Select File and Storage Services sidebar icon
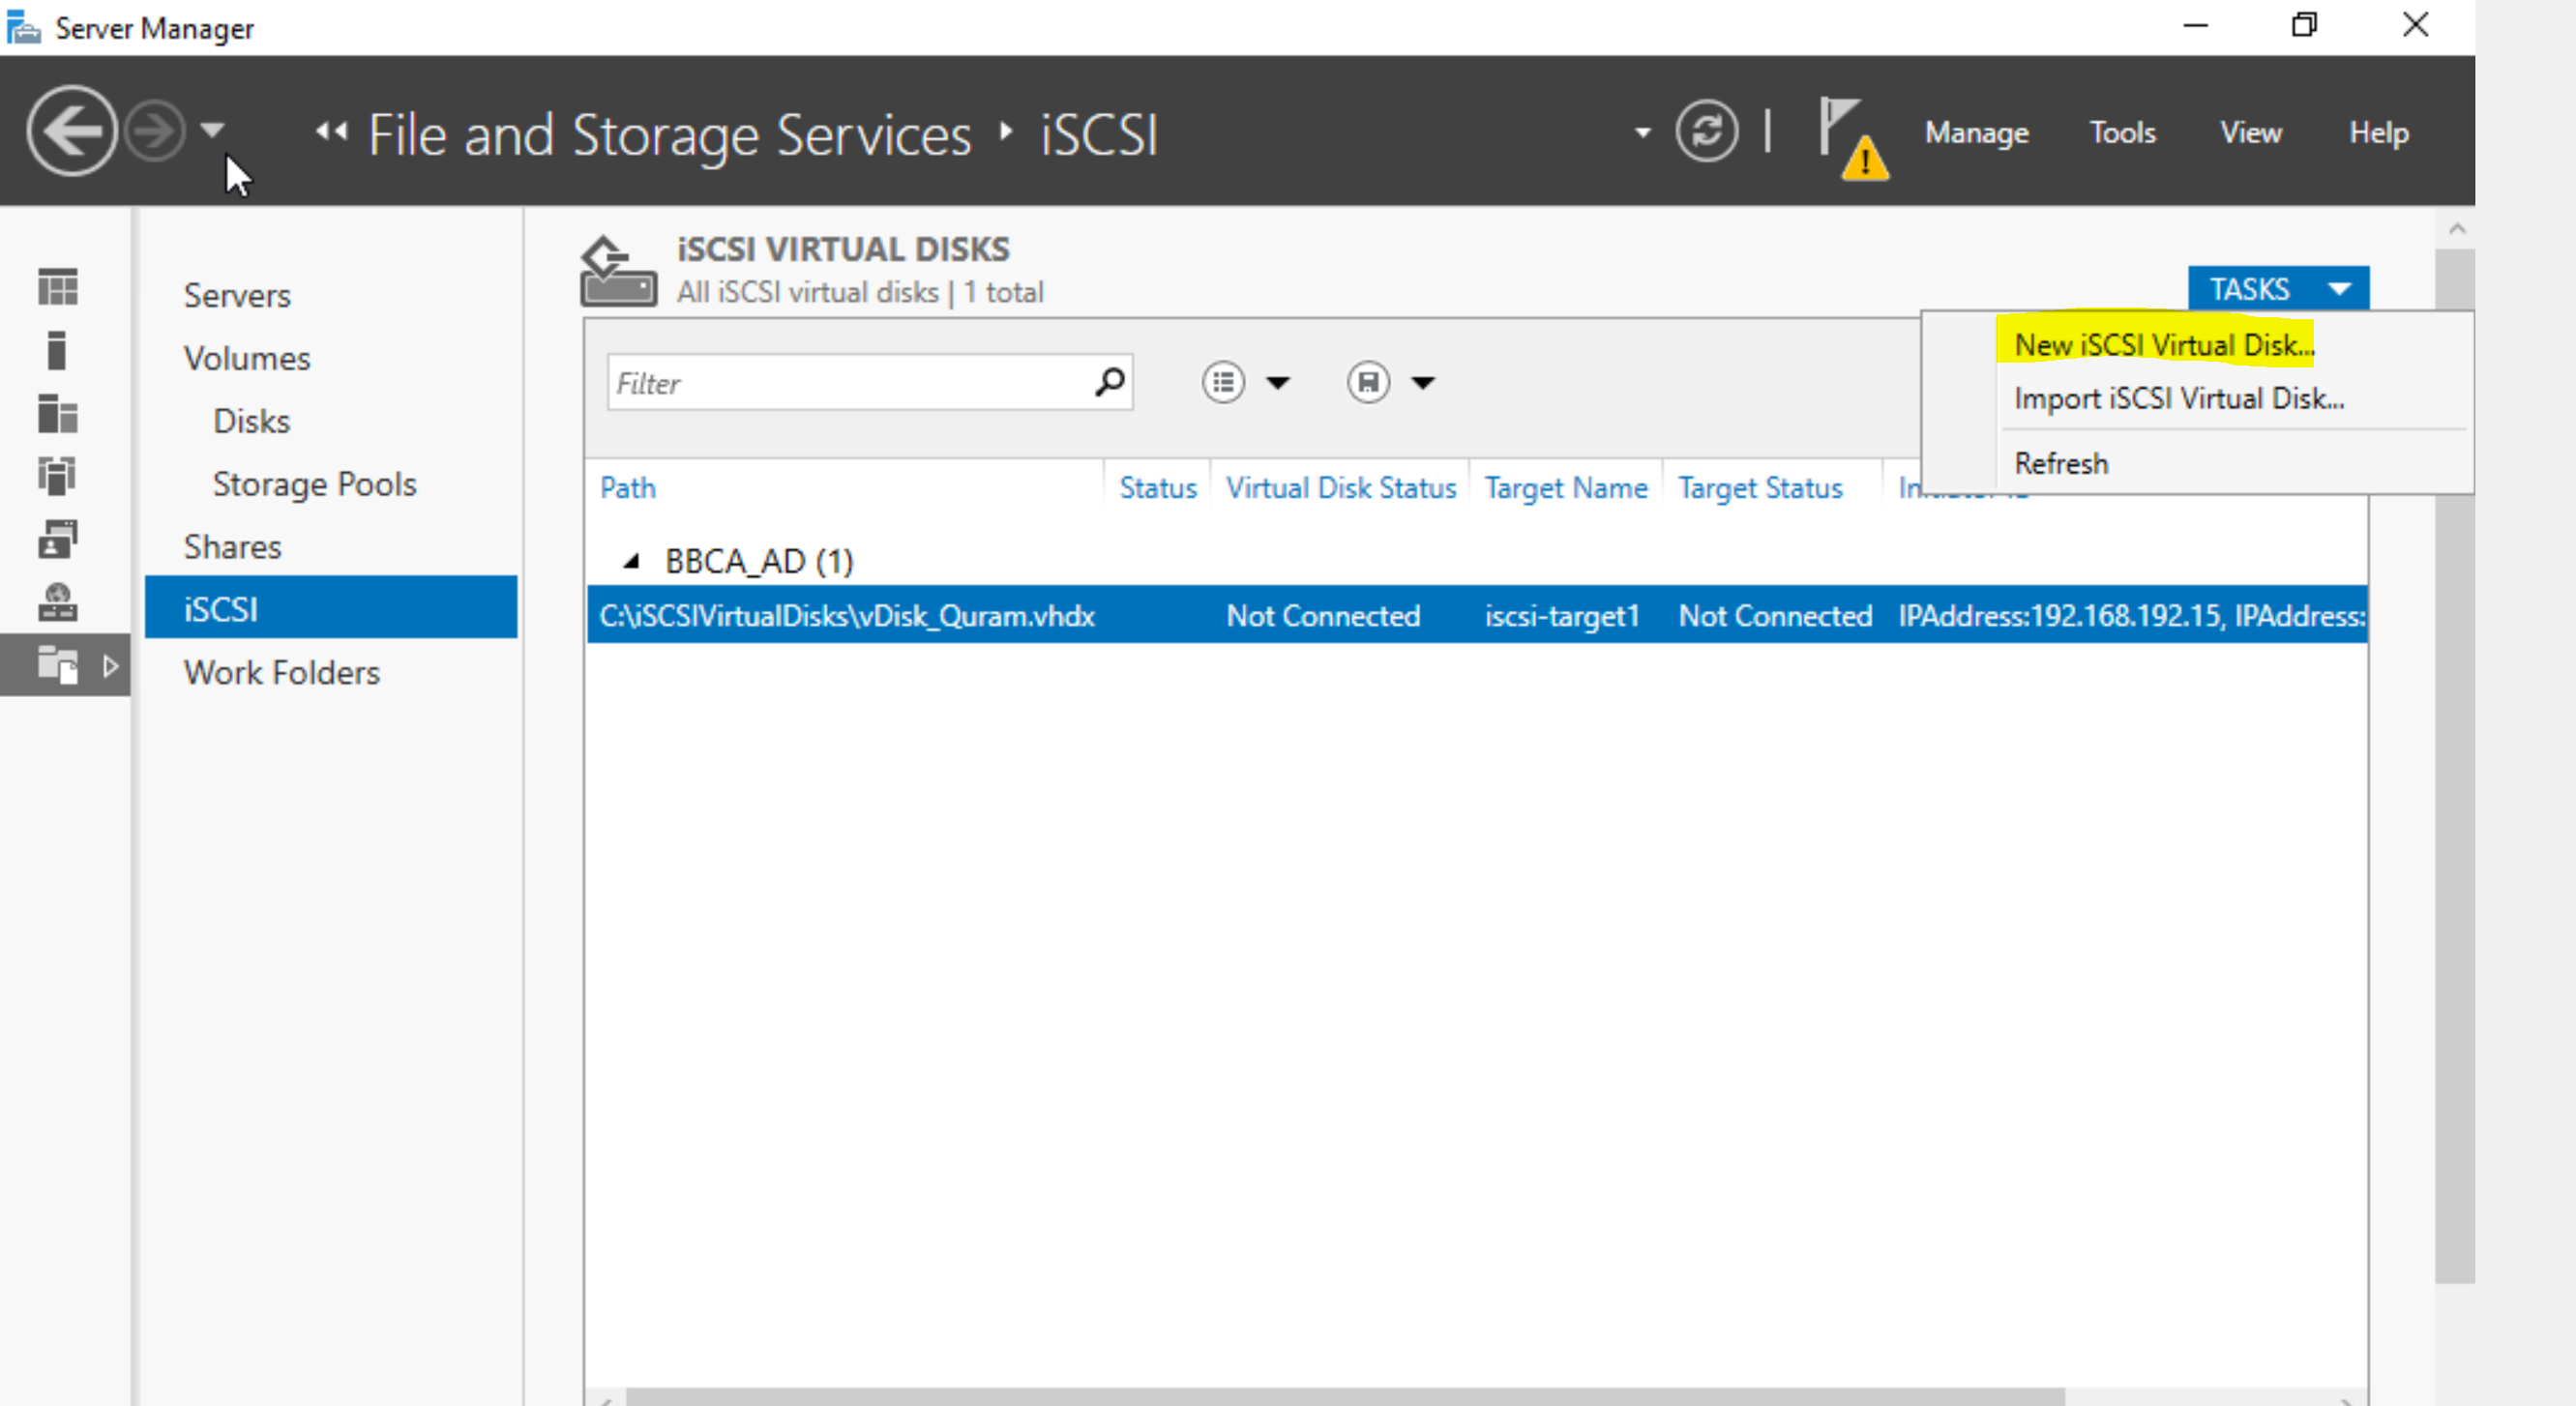Image resolution: width=2576 pixels, height=1406 pixels. coord(57,665)
